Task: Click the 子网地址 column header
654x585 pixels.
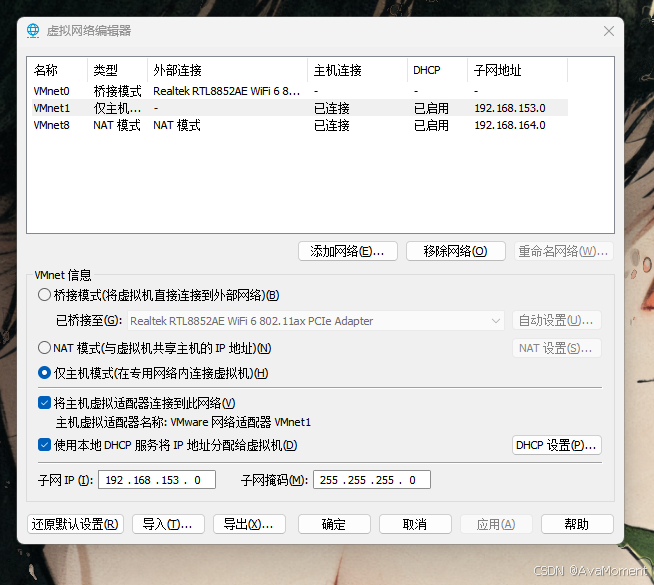Action: pyautogui.click(x=518, y=70)
